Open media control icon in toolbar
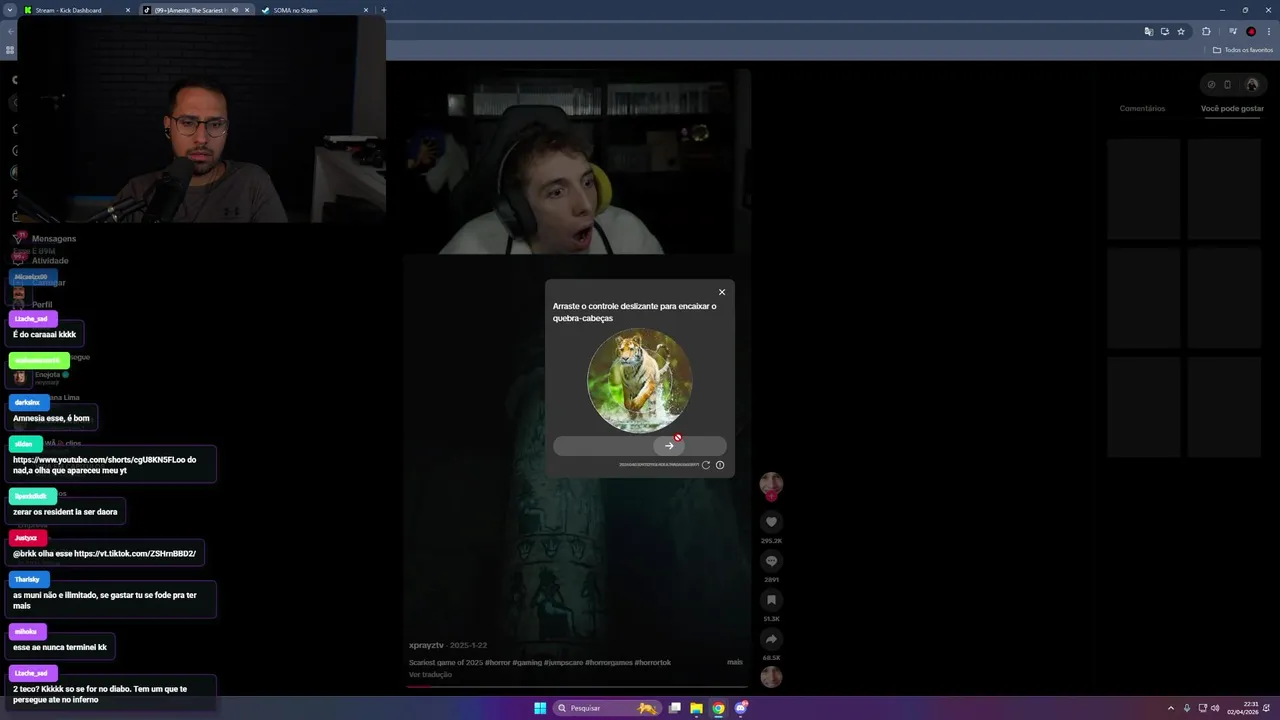Screen dimensions: 1280x720 1232,31
